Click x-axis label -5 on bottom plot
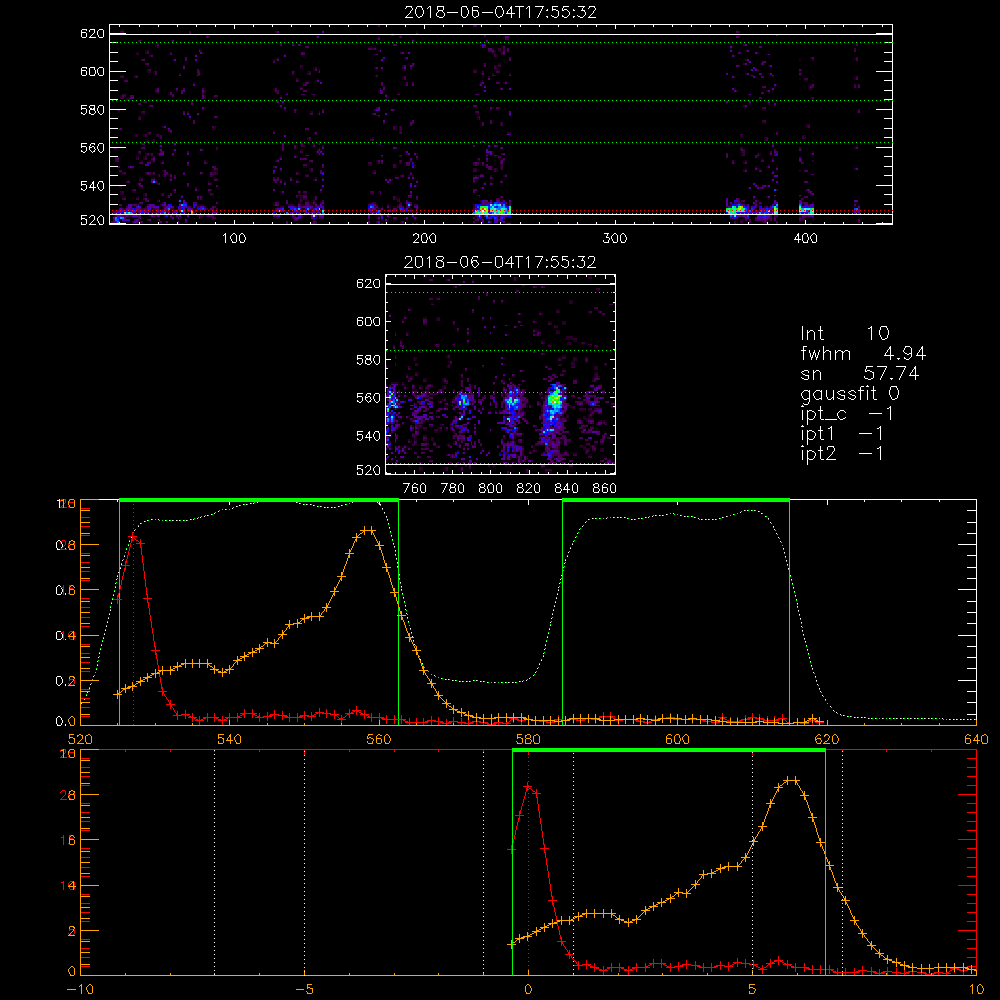The height and width of the screenshot is (1000, 1000). point(304,990)
